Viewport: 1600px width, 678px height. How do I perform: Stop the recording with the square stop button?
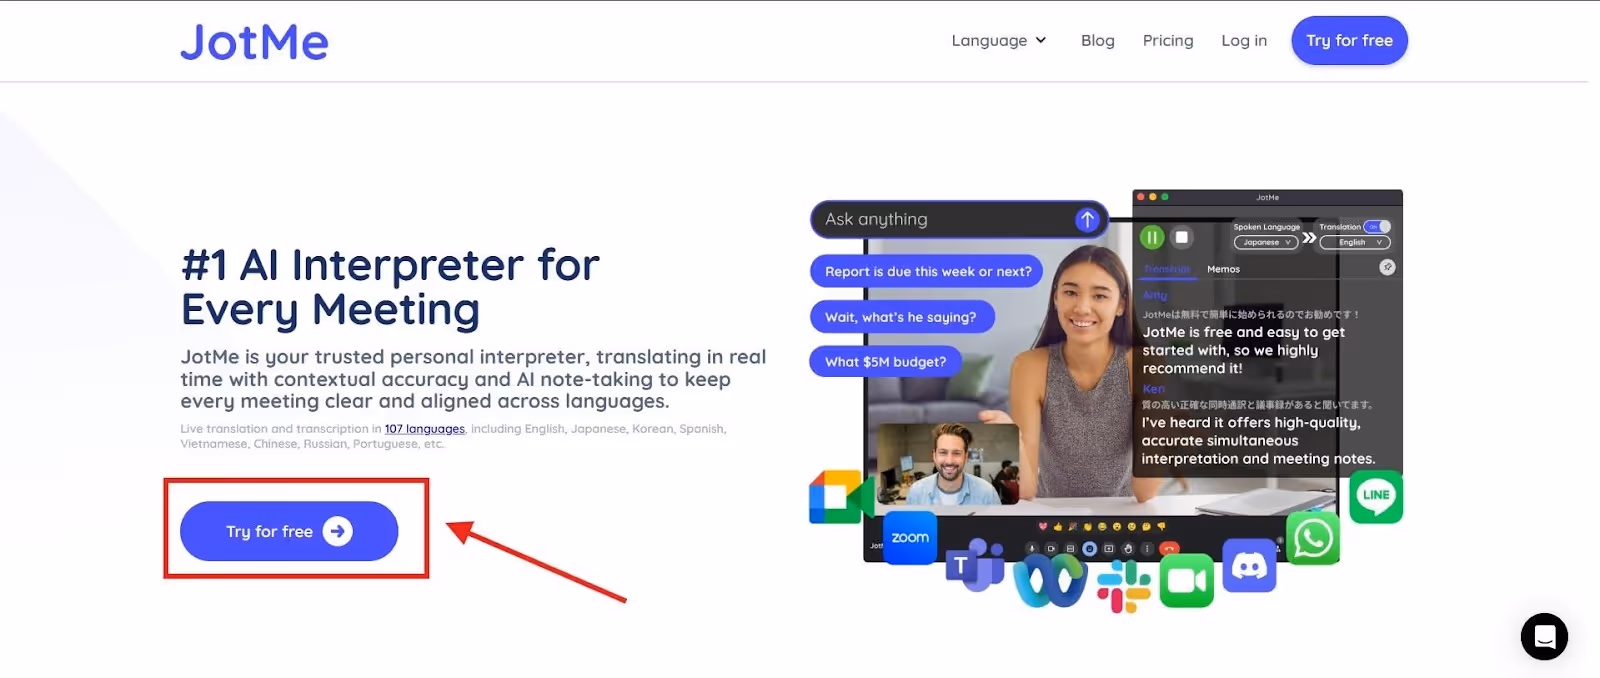click(1182, 237)
